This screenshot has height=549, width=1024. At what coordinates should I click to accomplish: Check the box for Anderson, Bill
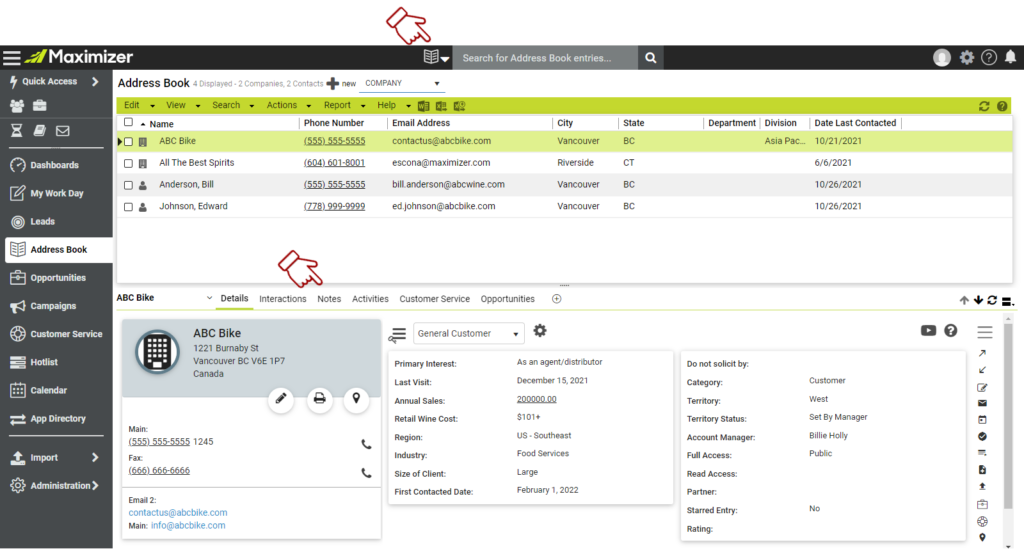coord(128,185)
